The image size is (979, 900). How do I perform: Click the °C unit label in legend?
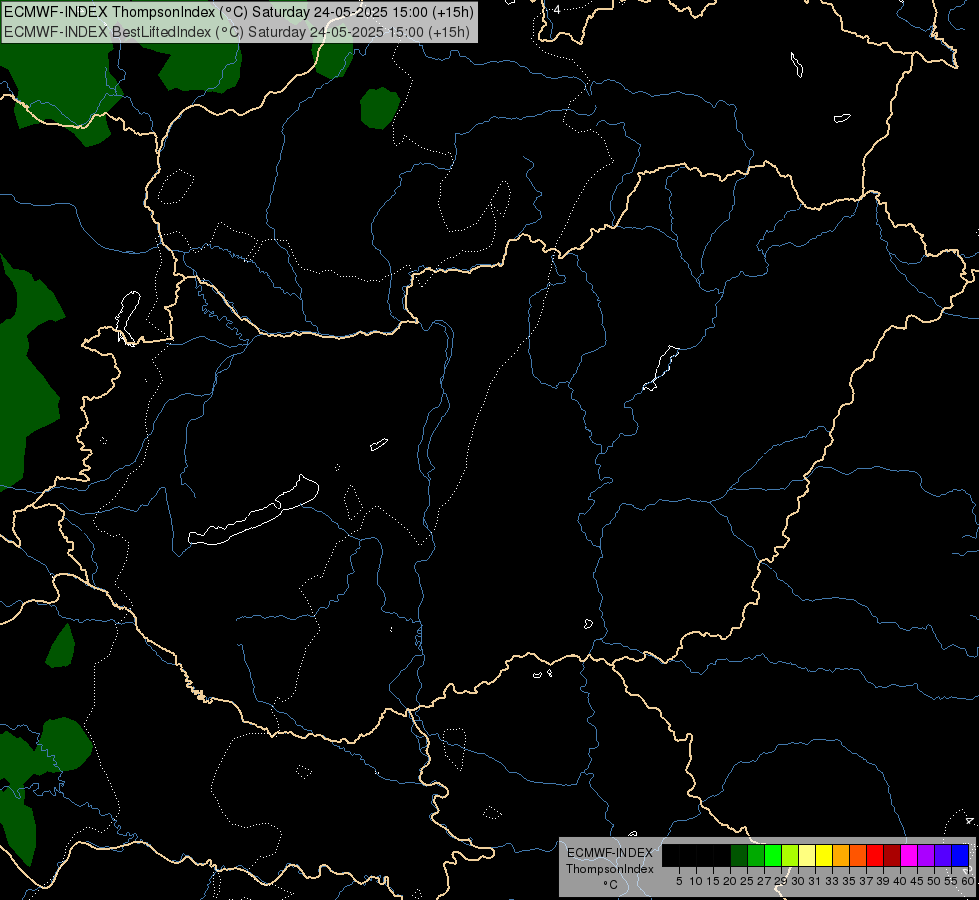click(610, 885)
